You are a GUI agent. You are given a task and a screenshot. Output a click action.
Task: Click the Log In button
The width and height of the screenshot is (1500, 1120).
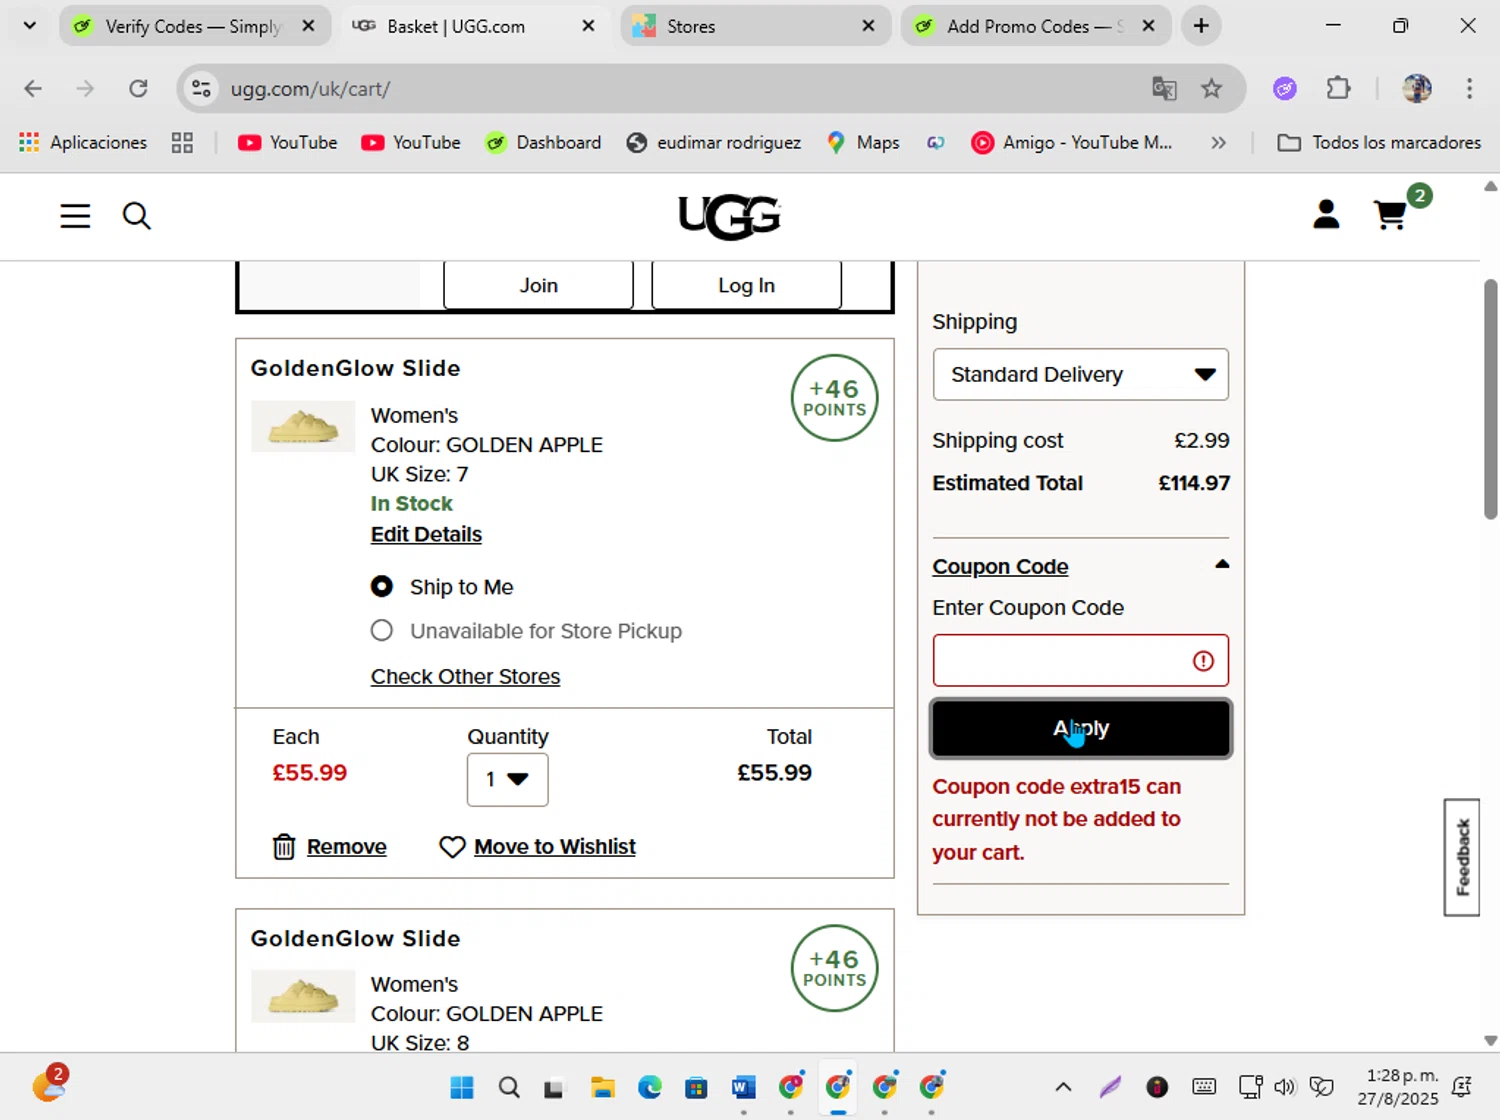click(746, 286)
